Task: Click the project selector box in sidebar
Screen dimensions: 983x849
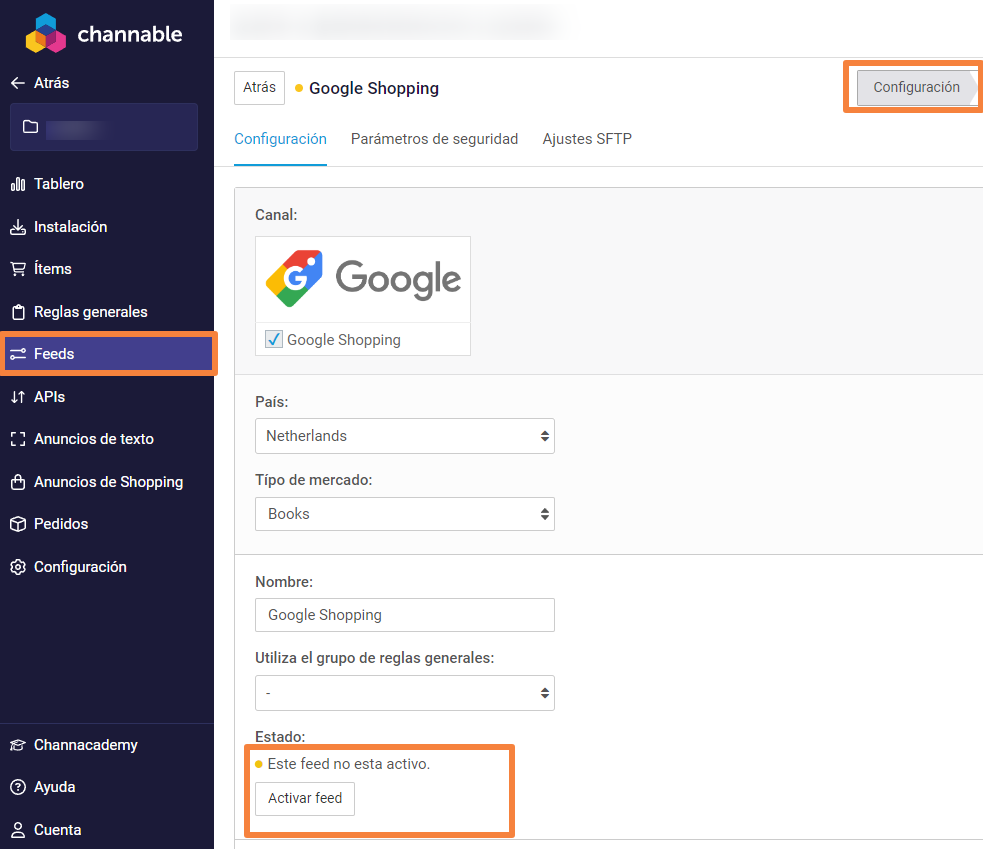Action: click(x=104, y=127)
